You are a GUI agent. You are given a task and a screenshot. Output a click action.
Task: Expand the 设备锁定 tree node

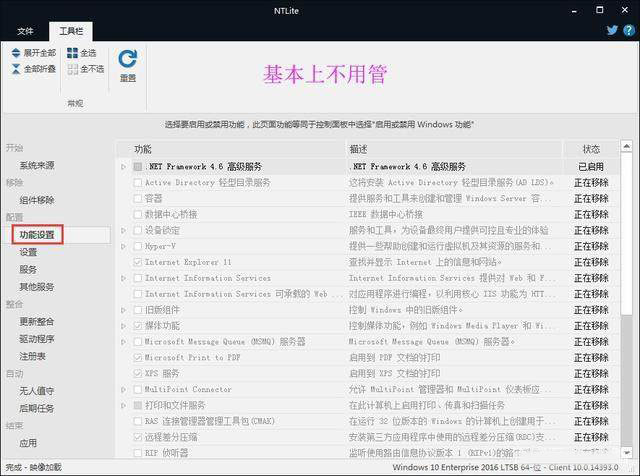[x=124, y=230]
